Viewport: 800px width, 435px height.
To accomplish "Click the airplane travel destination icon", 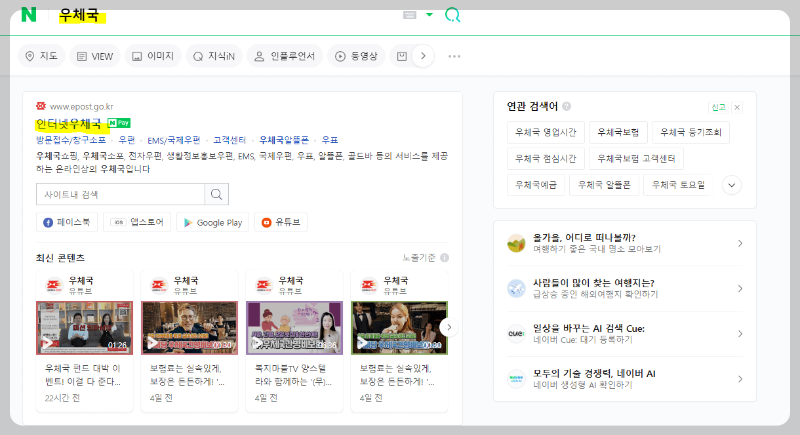I will 516,289.
